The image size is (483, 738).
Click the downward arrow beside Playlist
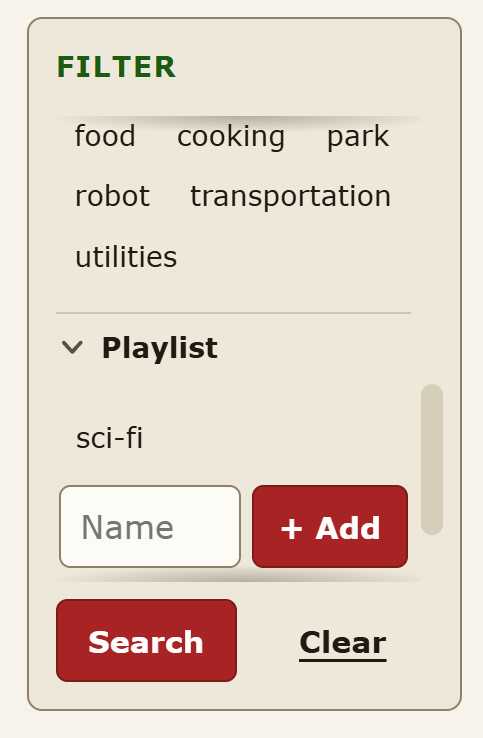72,348
